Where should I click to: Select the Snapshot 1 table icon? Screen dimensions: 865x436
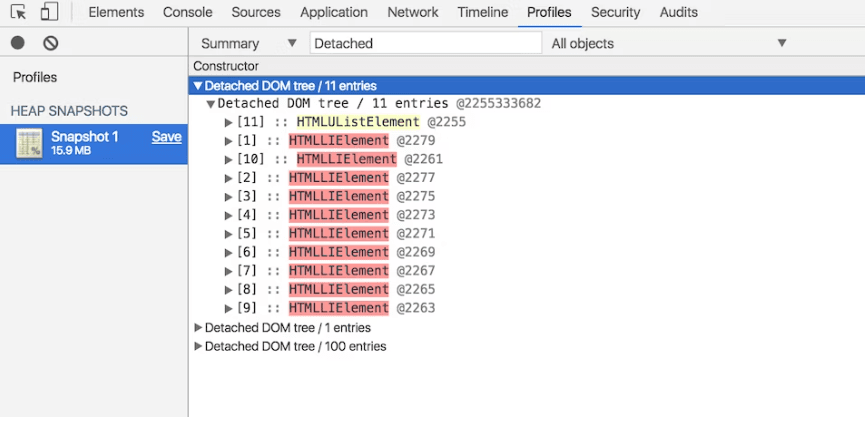point(29,144)
